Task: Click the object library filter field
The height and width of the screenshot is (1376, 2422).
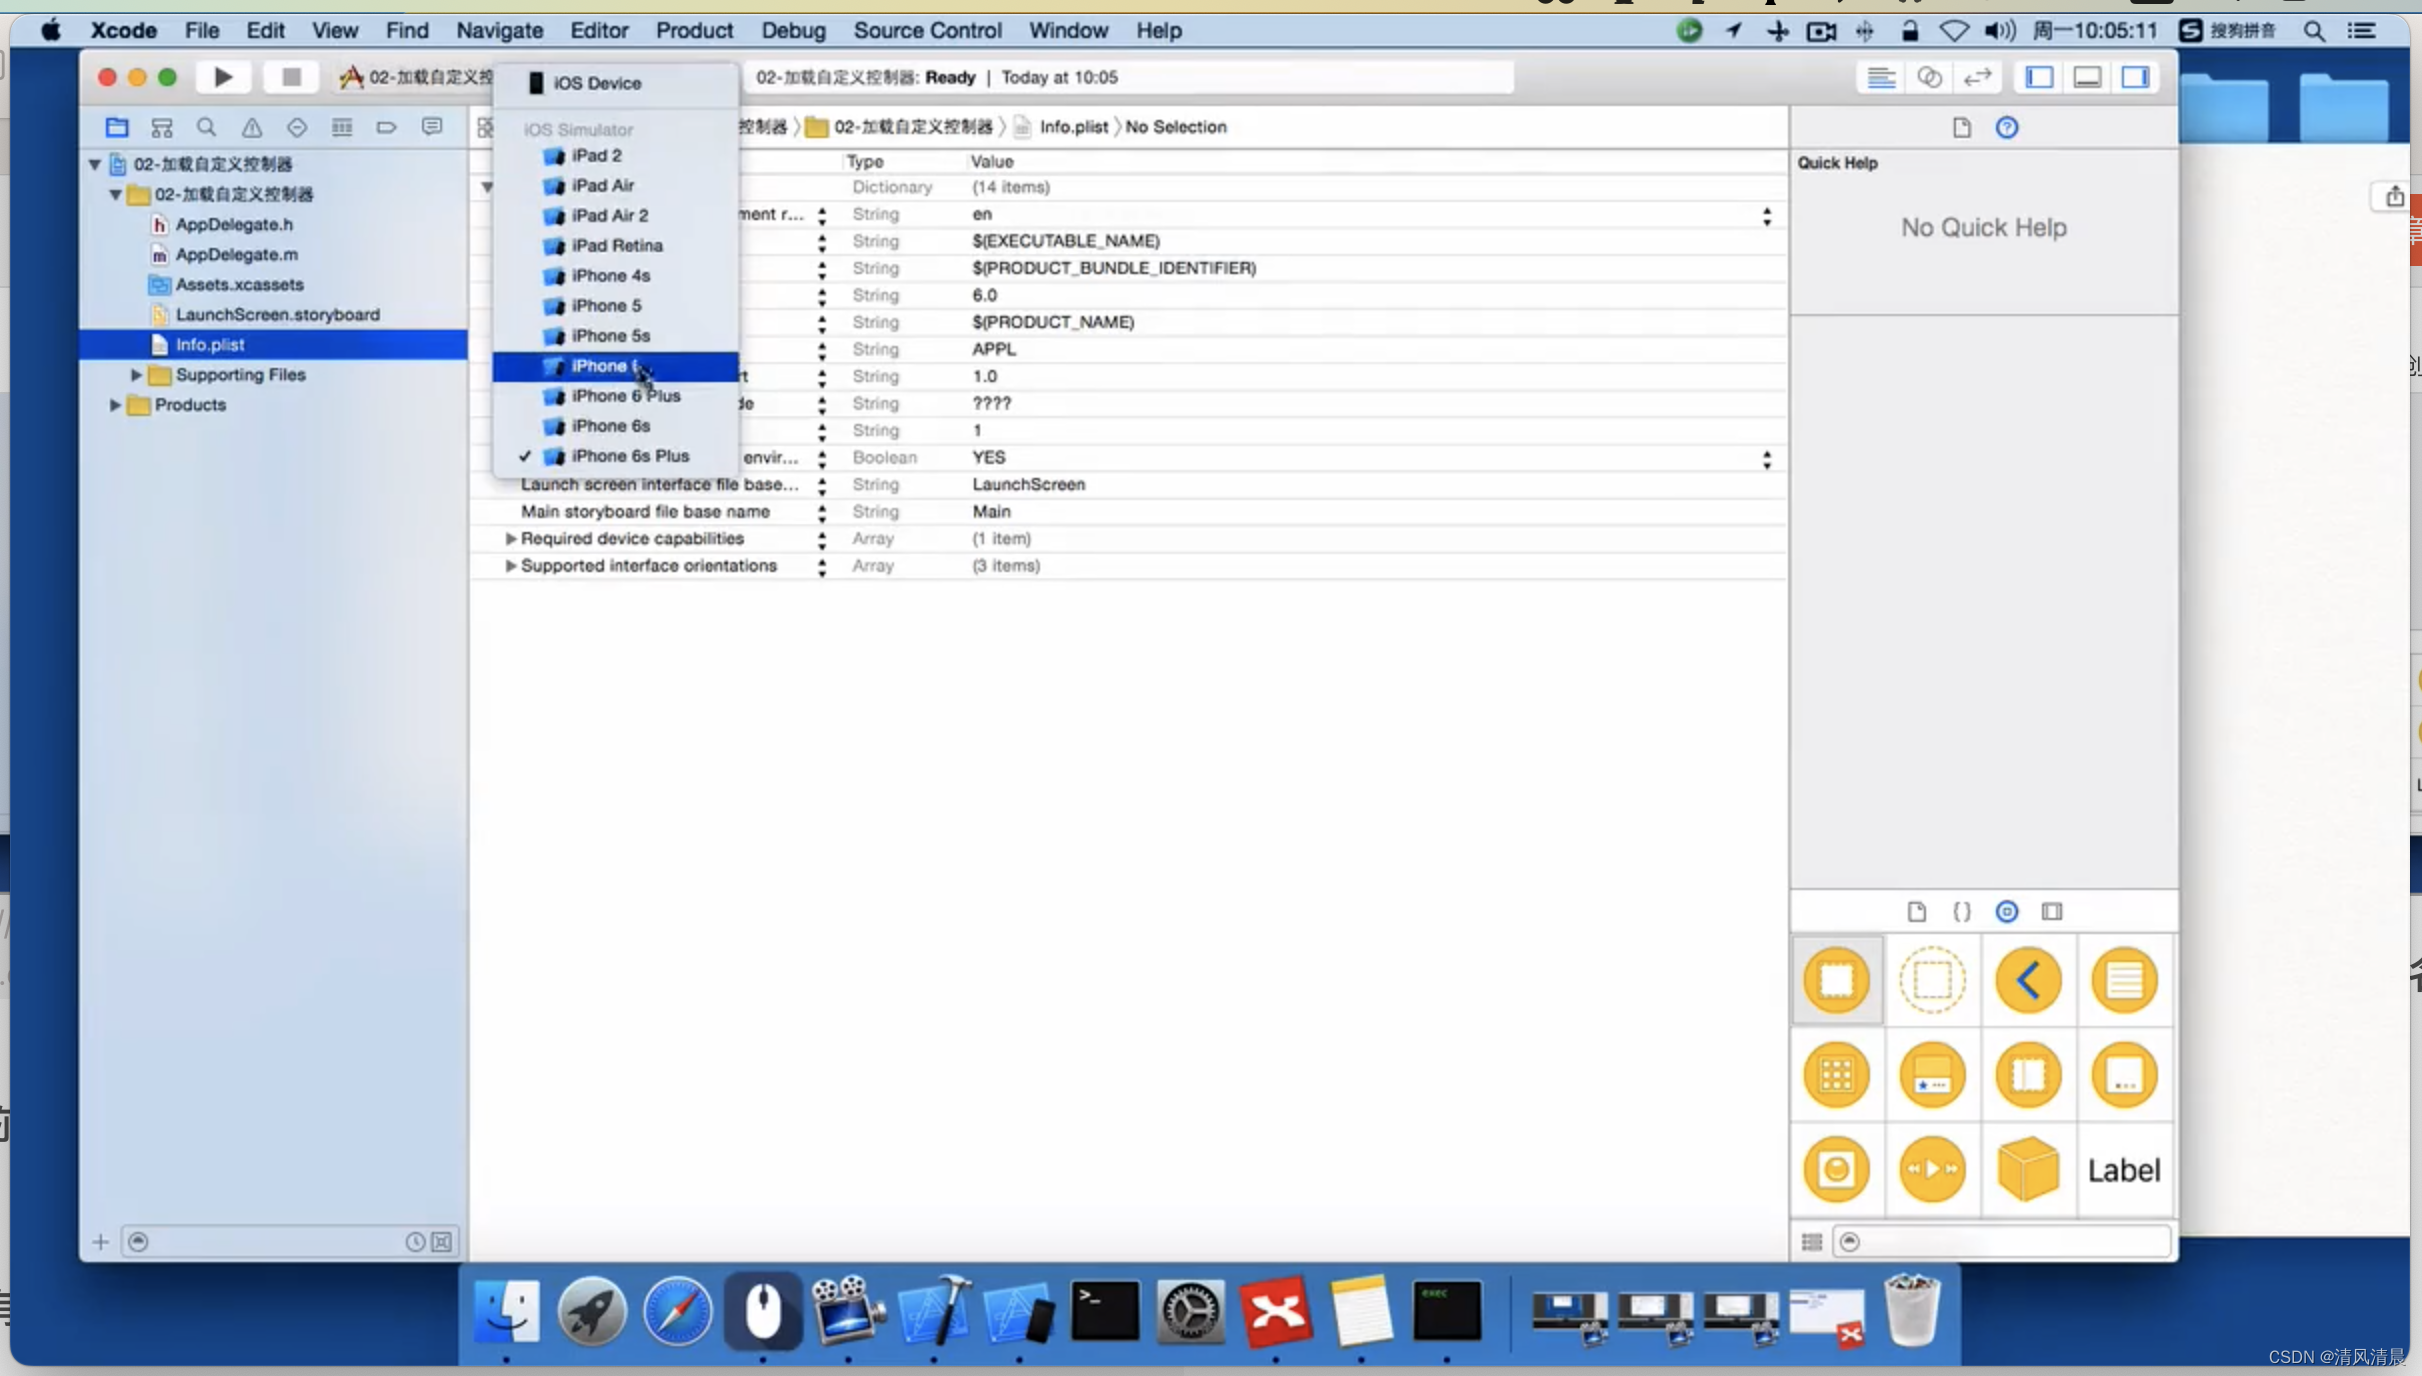Action: tap(2002, 1242)
